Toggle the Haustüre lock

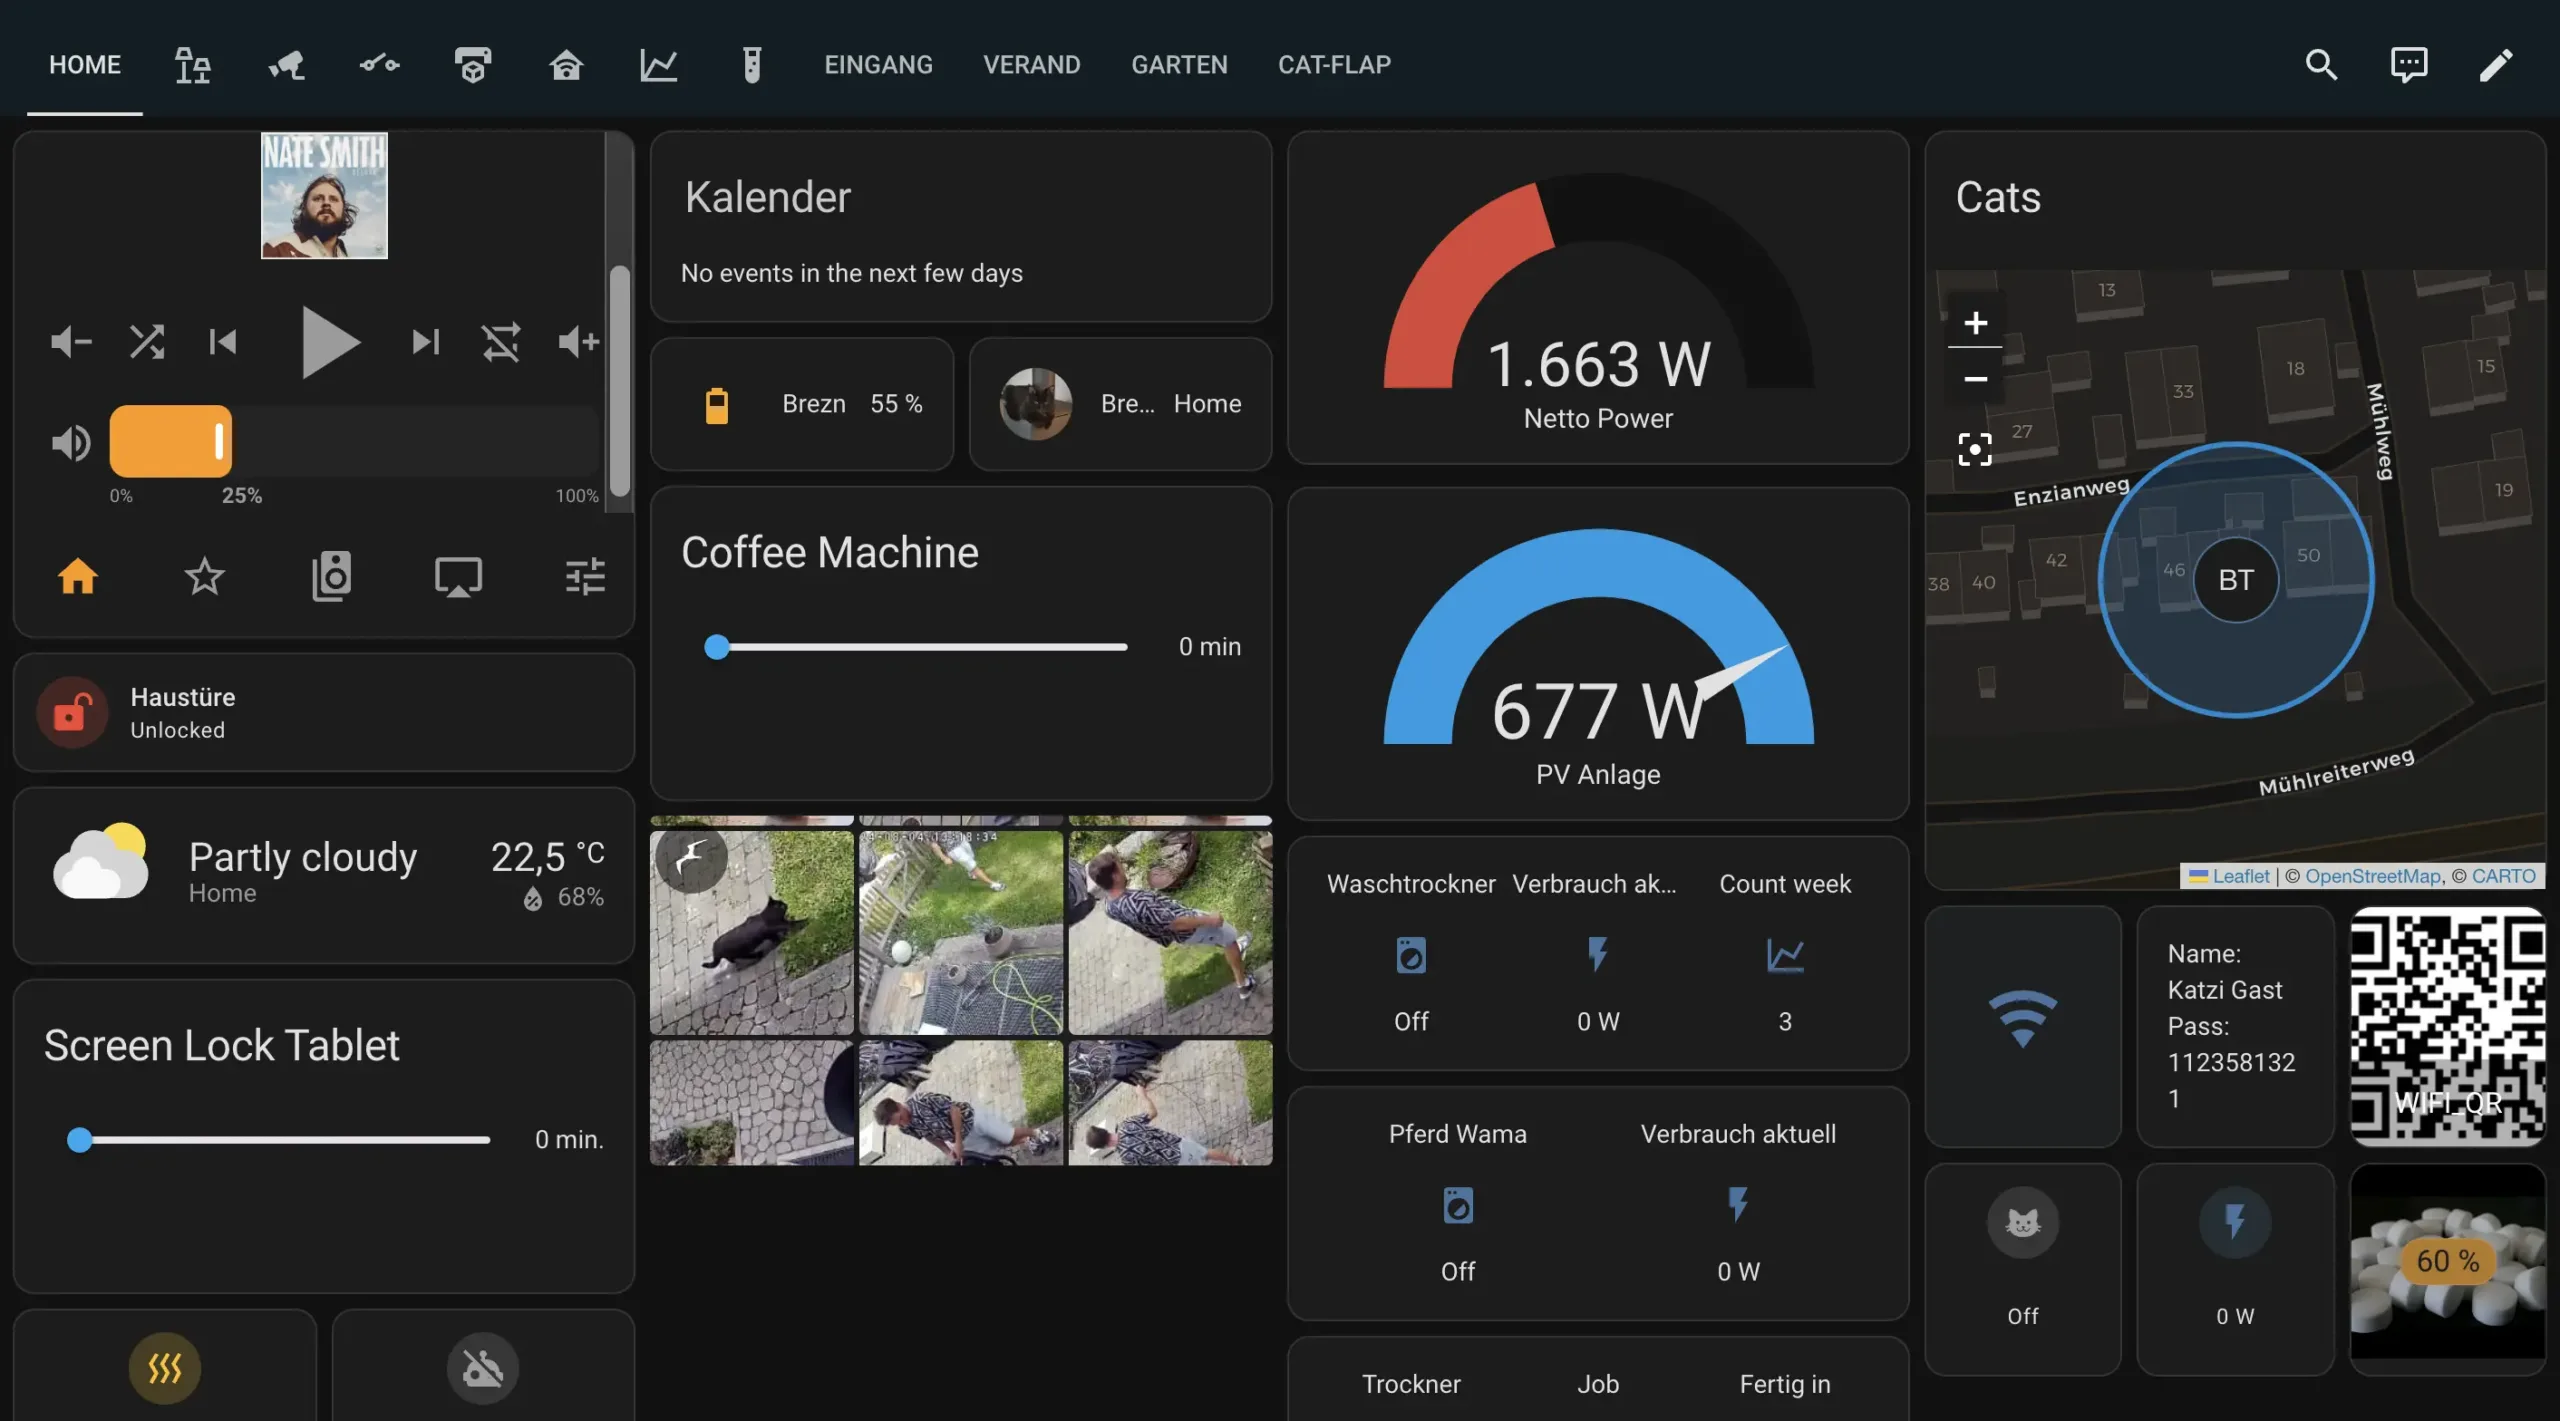tap(72, 713)
